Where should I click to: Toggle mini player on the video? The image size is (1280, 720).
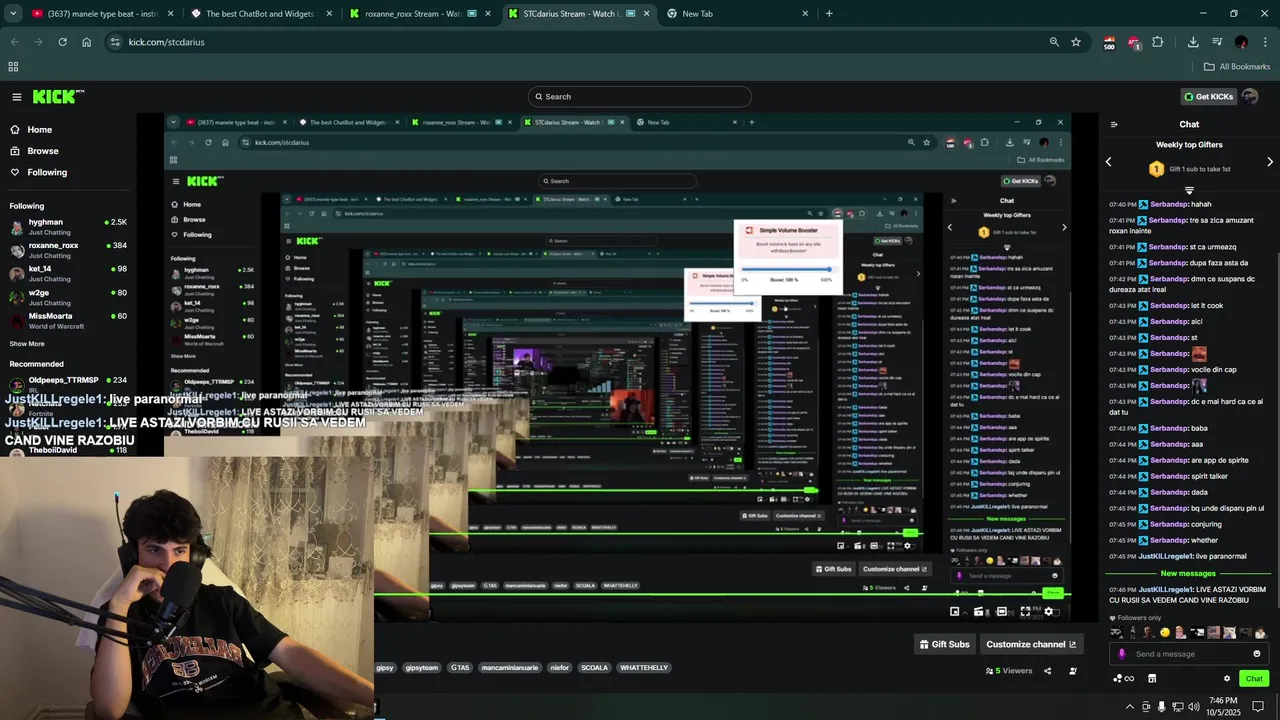[x=955, y=612]
